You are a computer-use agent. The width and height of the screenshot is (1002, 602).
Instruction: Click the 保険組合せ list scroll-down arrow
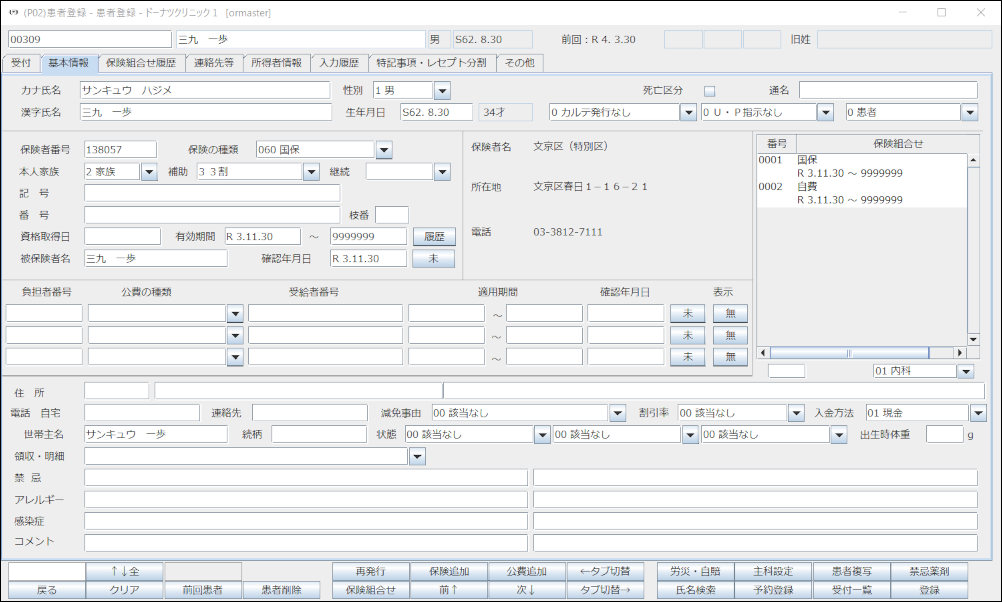973,339
